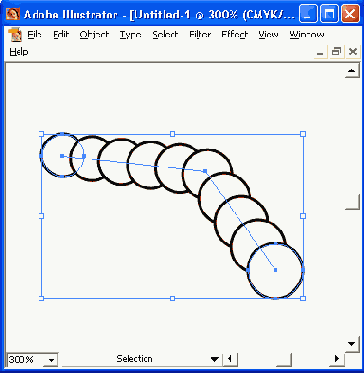Click the center point of the bottom-right circle
Image resolution: width=364 pixels, height=373 pixels.
(x=275, y=270)
